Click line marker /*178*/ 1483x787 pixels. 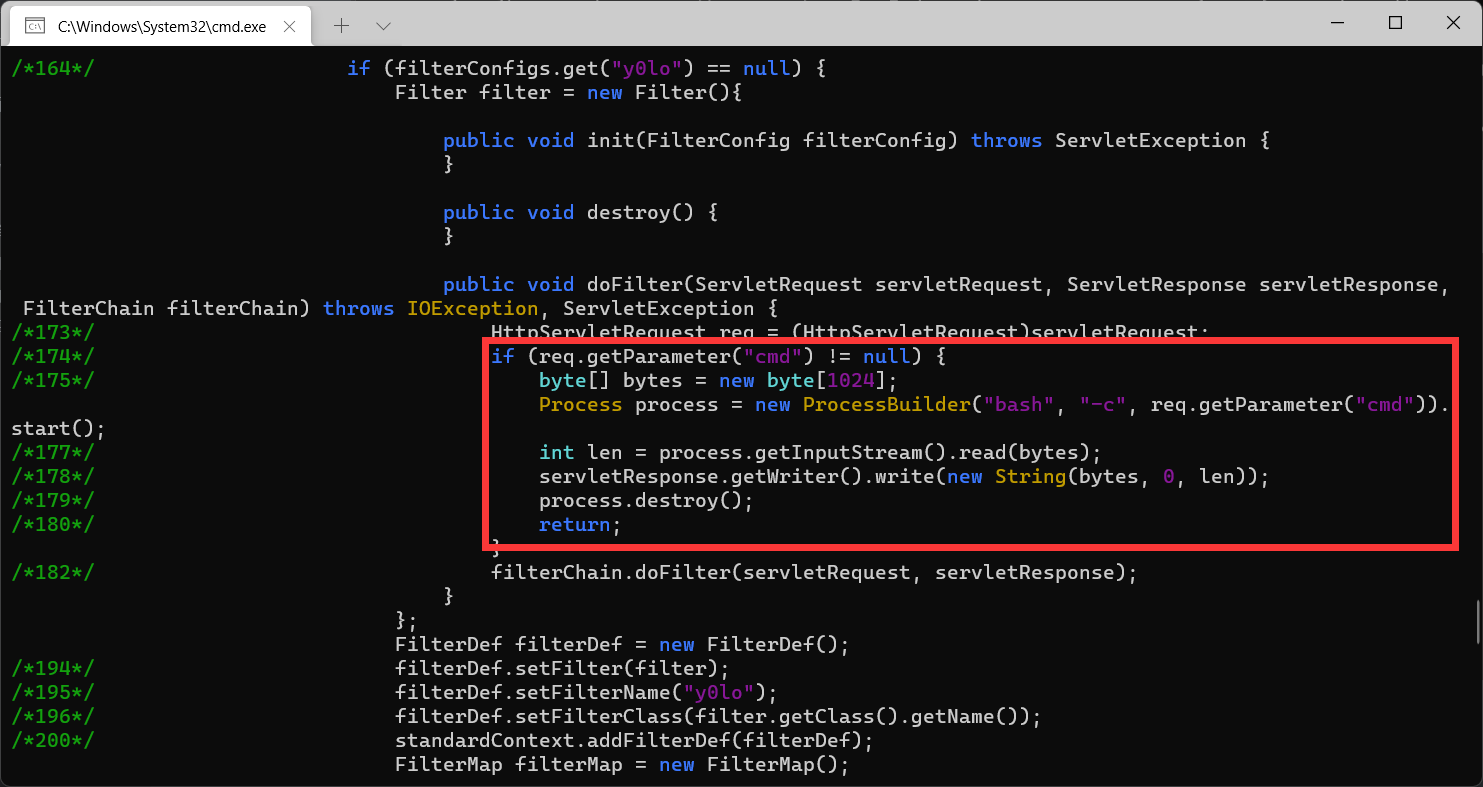point(53,477)
